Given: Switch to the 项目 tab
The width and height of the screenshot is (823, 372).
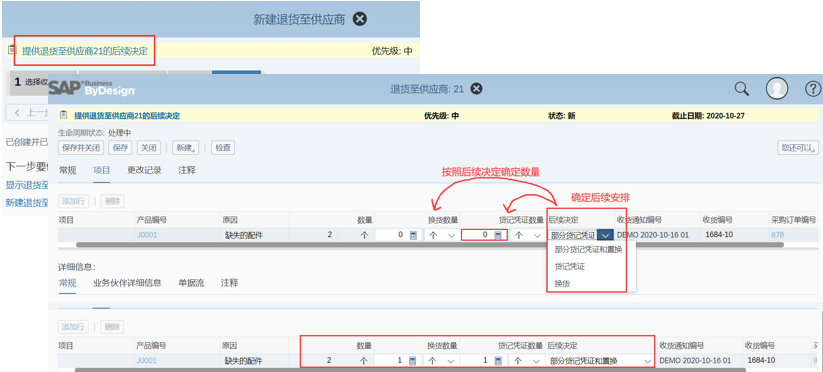Looking at the screenshot, I should tap(101, 170).
